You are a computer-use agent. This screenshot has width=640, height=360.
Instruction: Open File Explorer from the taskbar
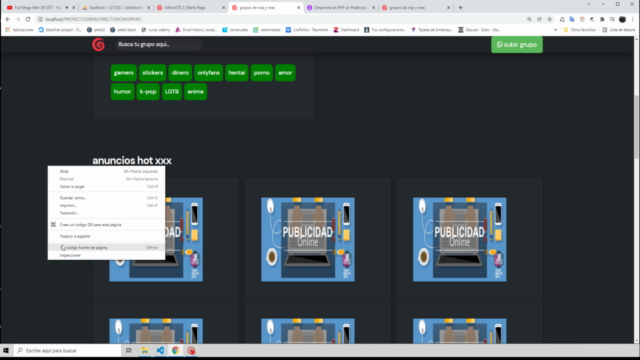(x=144, y=351)
